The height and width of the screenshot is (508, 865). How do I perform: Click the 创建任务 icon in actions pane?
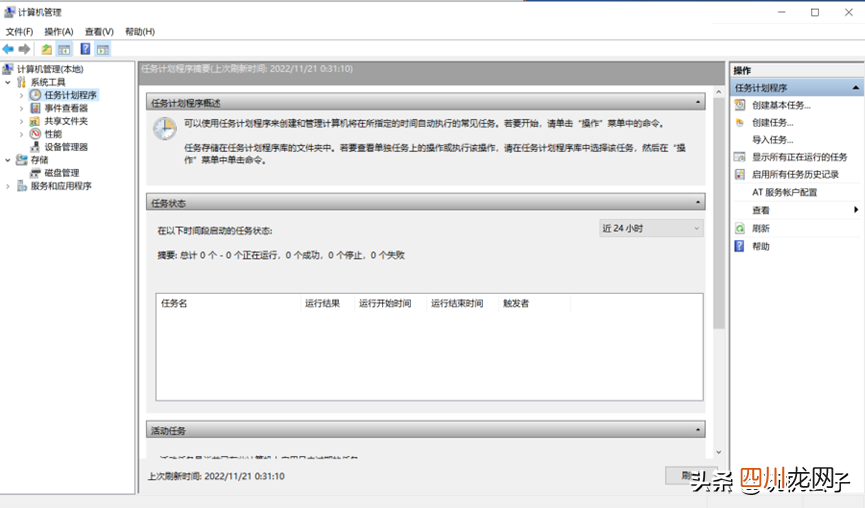tap(740, 122)
